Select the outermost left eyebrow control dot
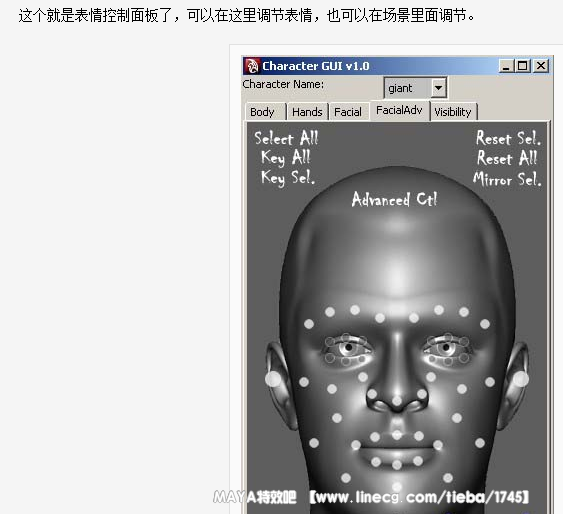This screenshot has height=514, width=563. click(x=309, y=324)
